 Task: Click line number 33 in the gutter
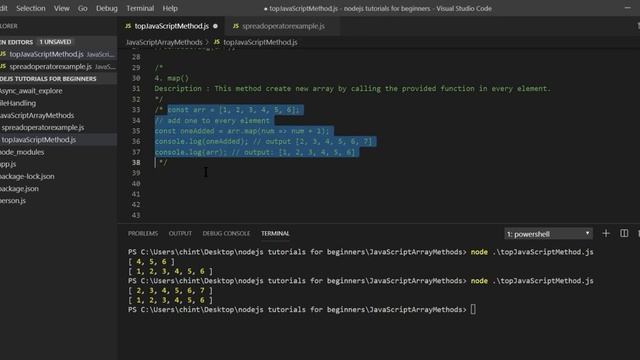pyautogui.click(x=136, y=110)
